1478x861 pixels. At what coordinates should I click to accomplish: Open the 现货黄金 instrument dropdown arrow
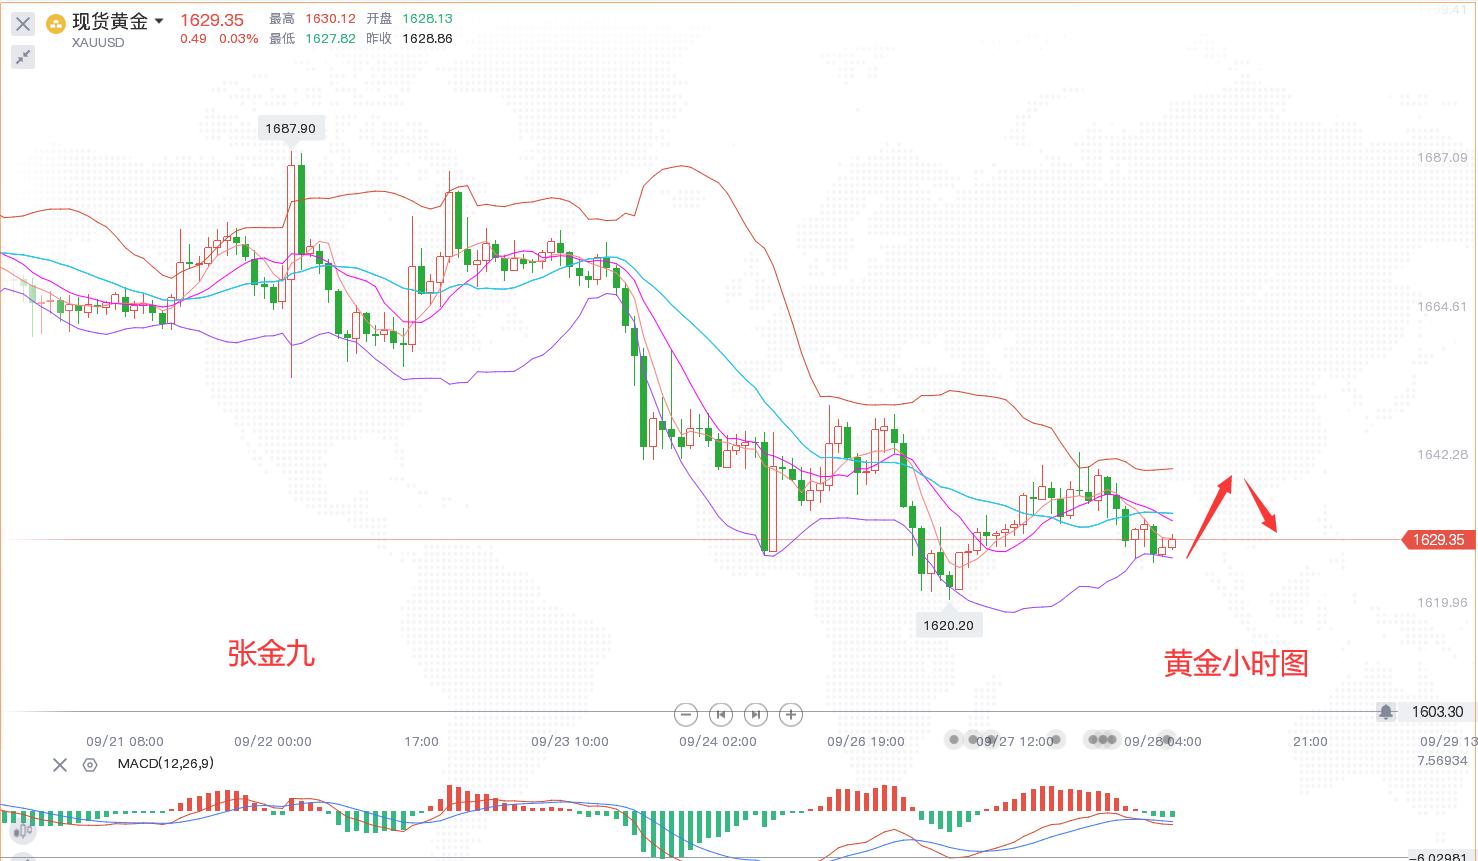pos(159,21)
